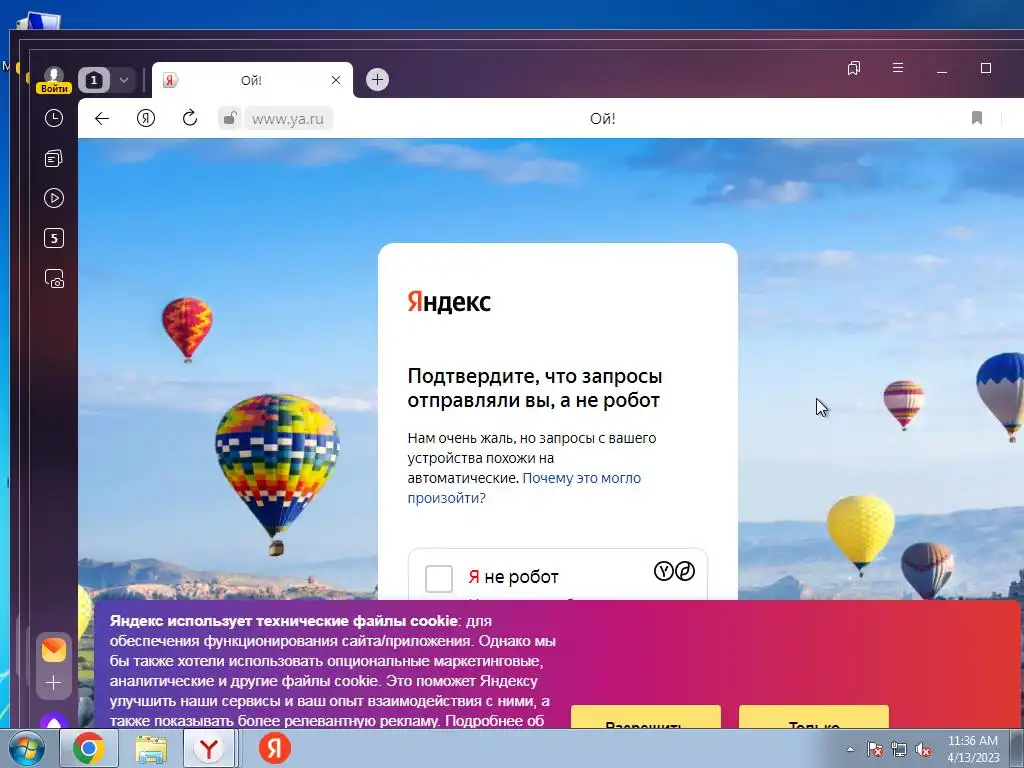
Task: Open Yandex Mail from sidebar envelope icon
Action: coord(54,649)
